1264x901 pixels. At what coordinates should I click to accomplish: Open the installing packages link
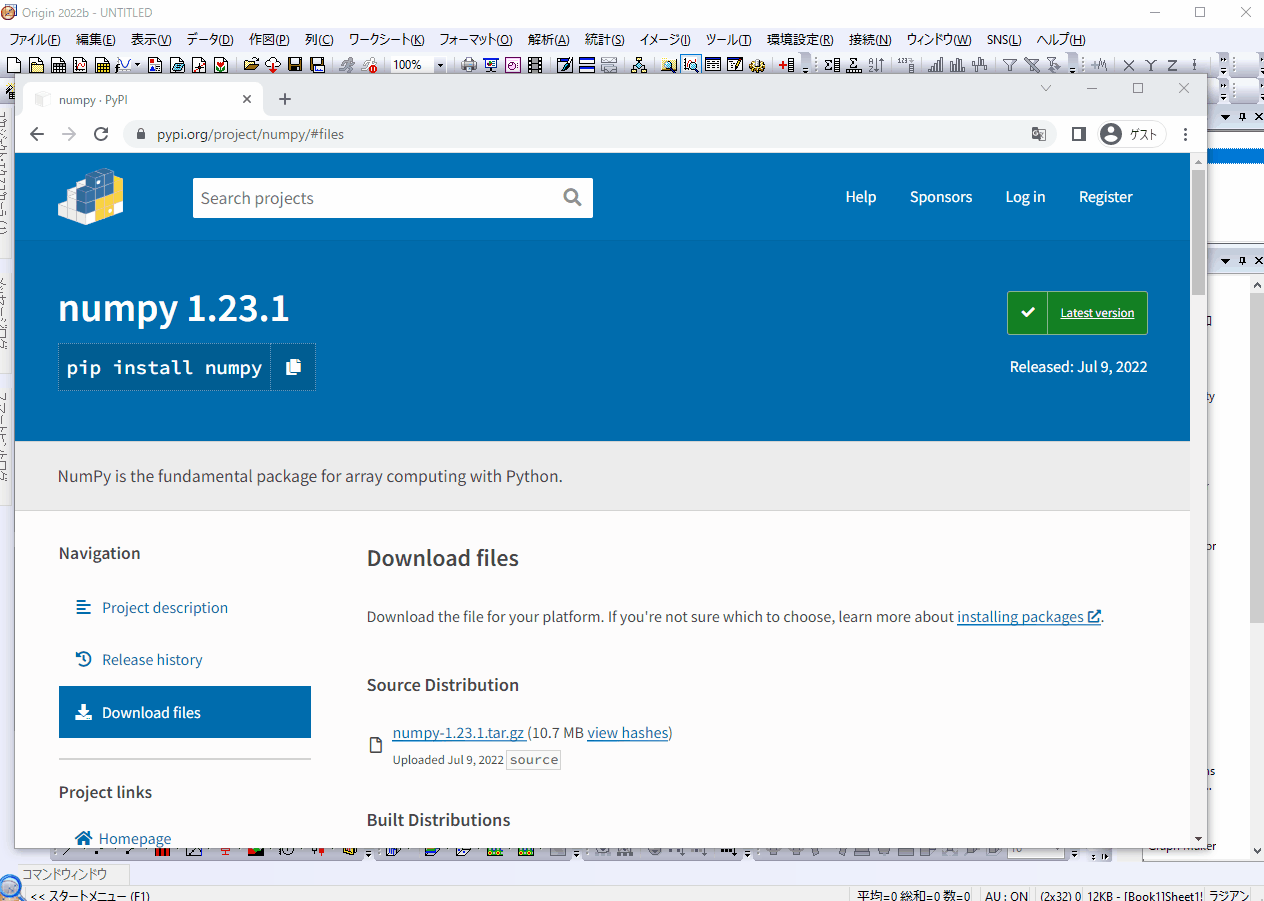coord(1029,617)
